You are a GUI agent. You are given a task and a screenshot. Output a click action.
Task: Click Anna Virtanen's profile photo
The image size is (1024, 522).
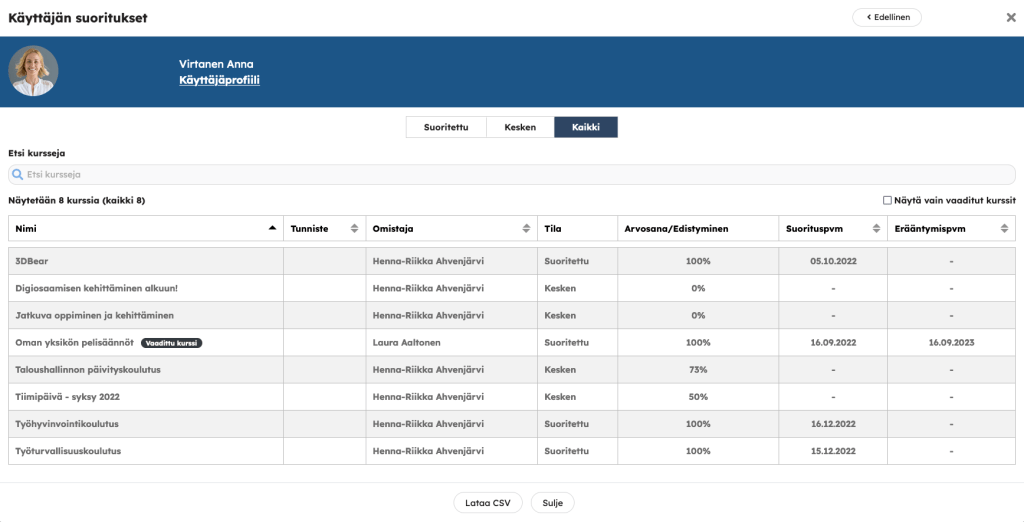[33, 71]
